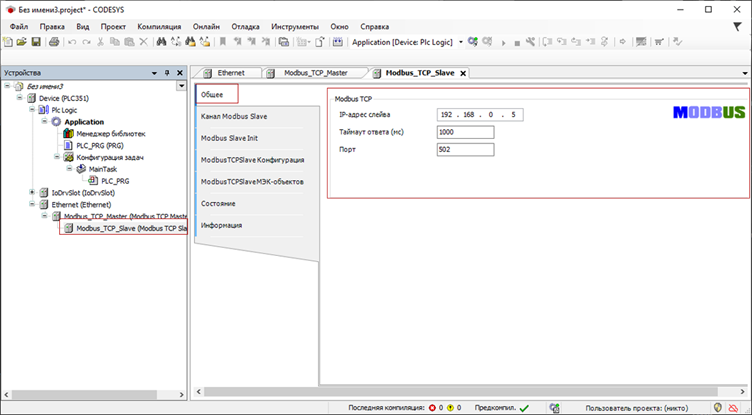This screenshot has height=415, width=752.
Task: Click the Copy toolbar icon
Action: pos(115,42)
